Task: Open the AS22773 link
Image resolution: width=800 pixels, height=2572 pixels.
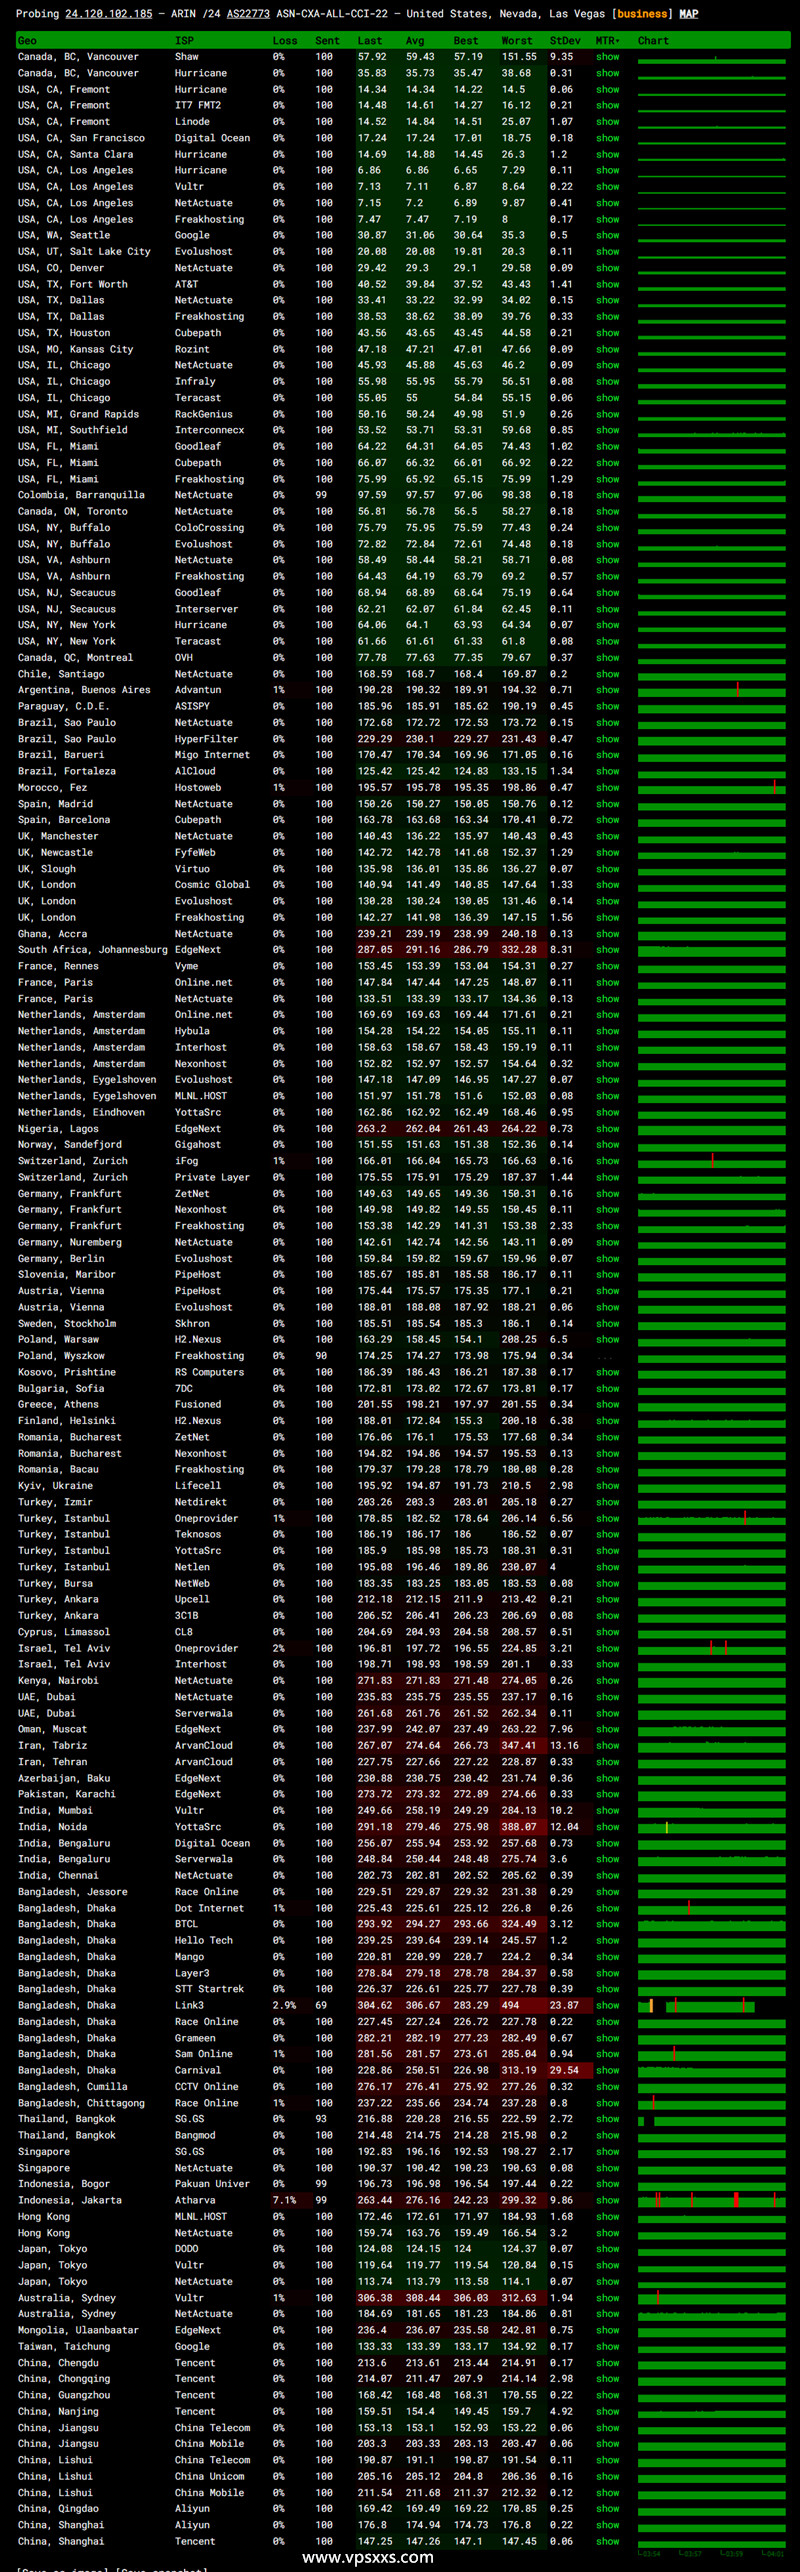Action: click(248, 14)
